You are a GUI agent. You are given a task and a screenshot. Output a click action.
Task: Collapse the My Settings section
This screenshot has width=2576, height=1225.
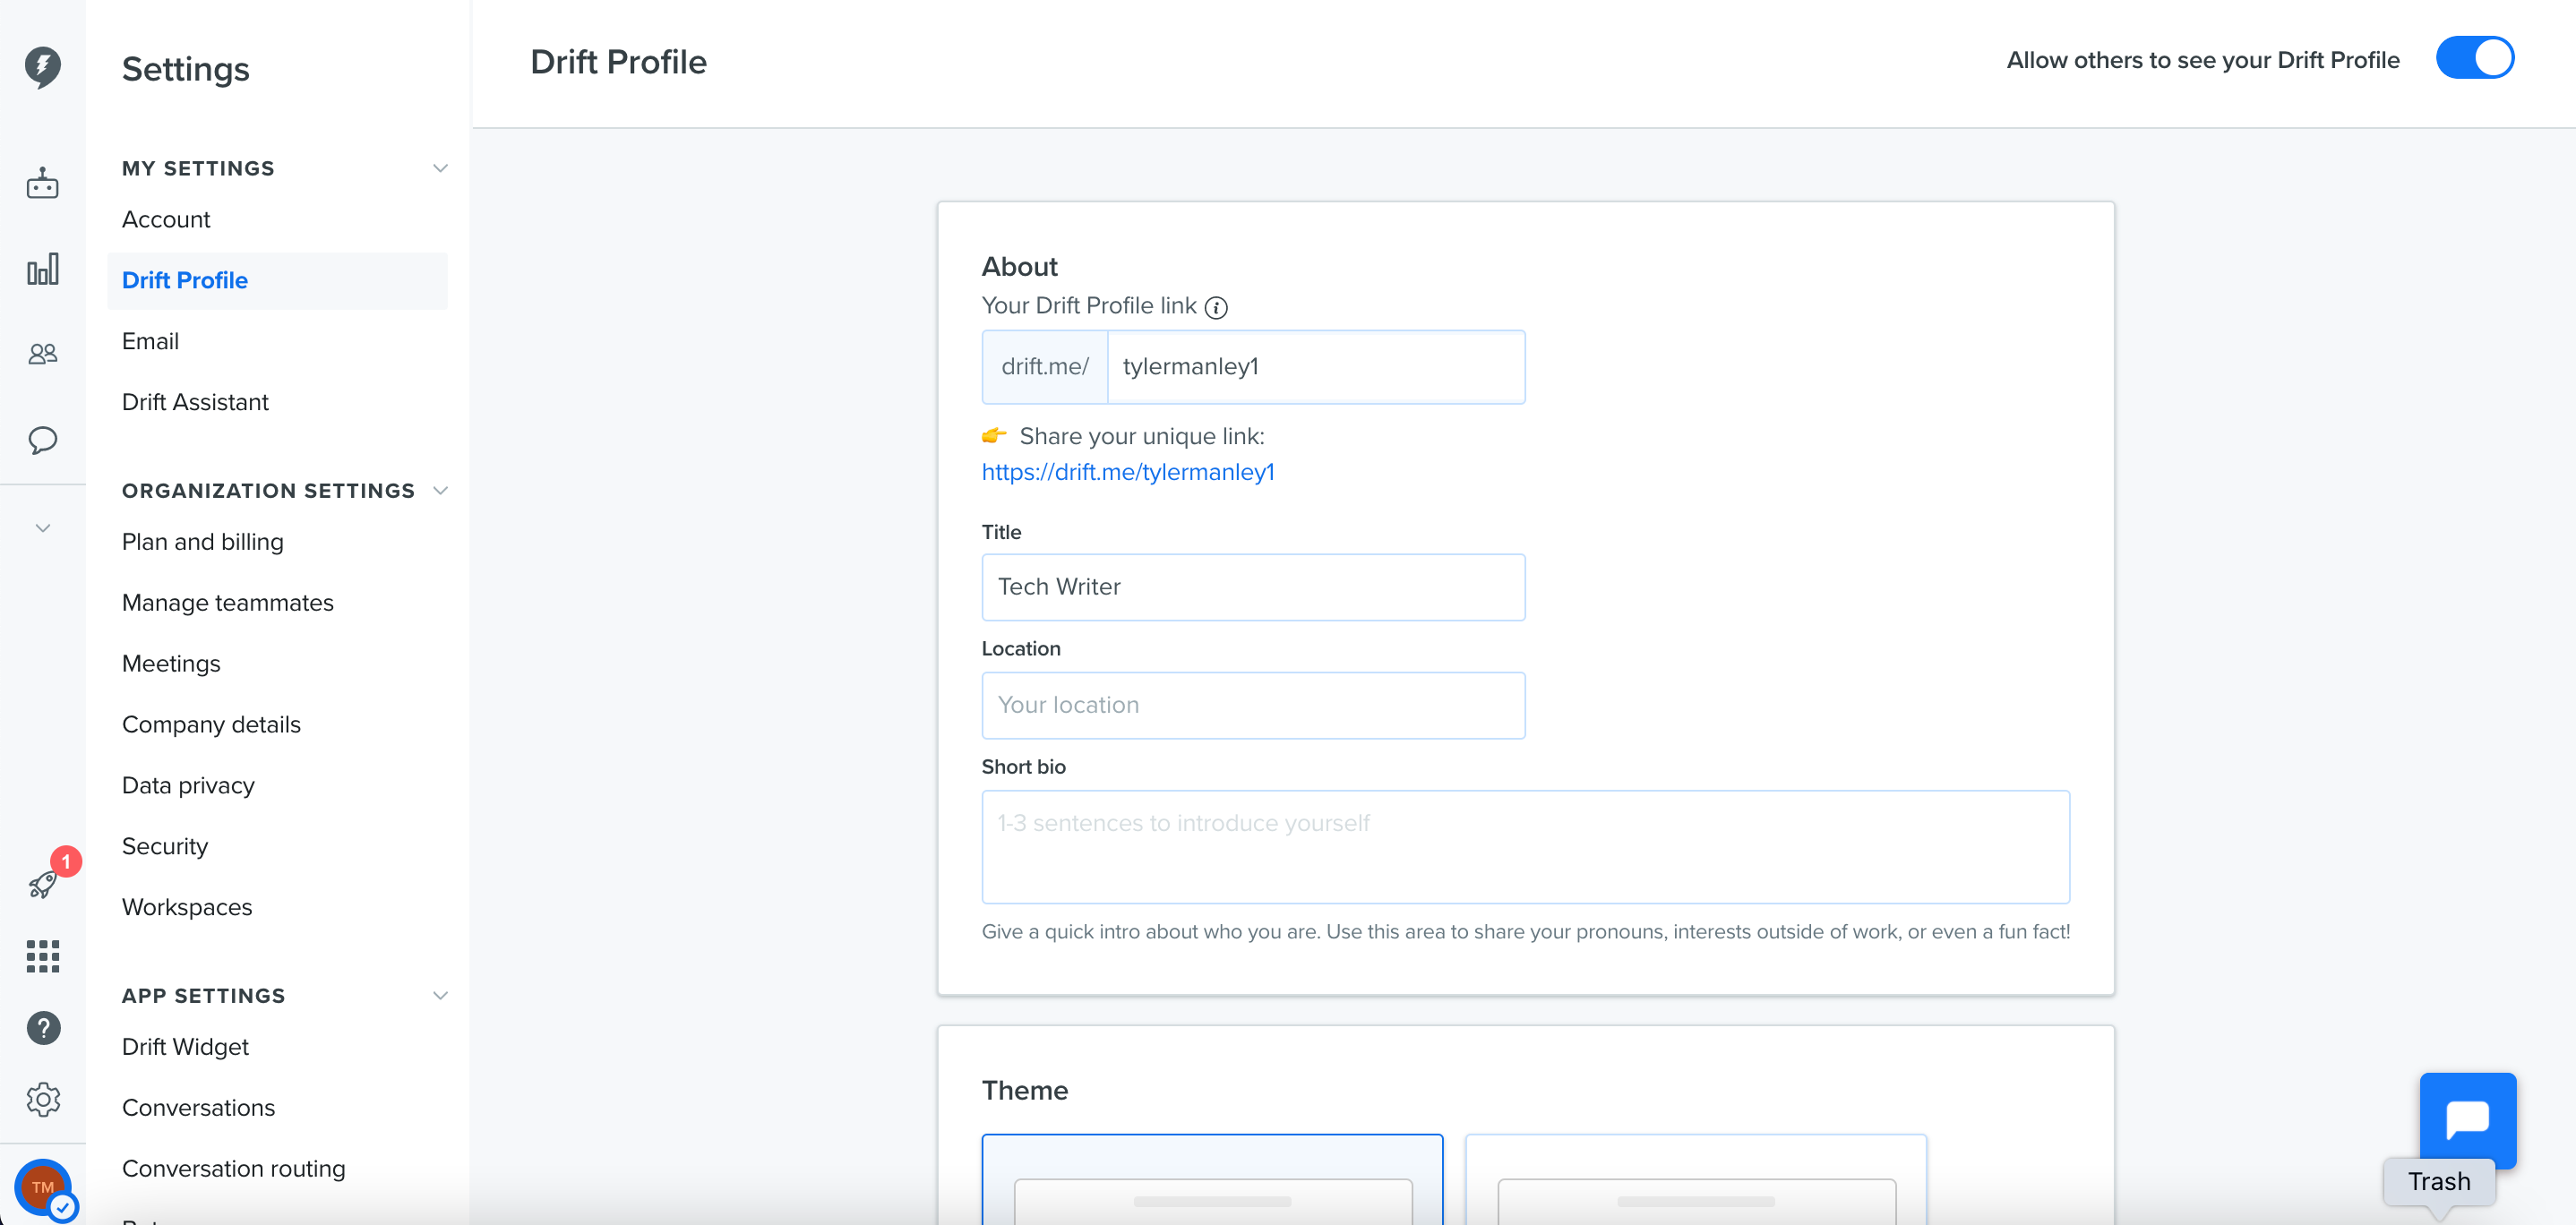[440, 168]
